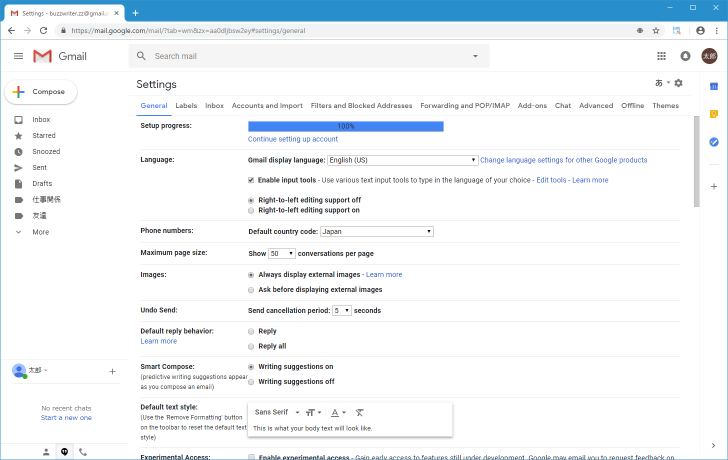Choose Reply all as default behavior
Image resolution: width=728 pixels, height=460 pixels.
[251, 346]
